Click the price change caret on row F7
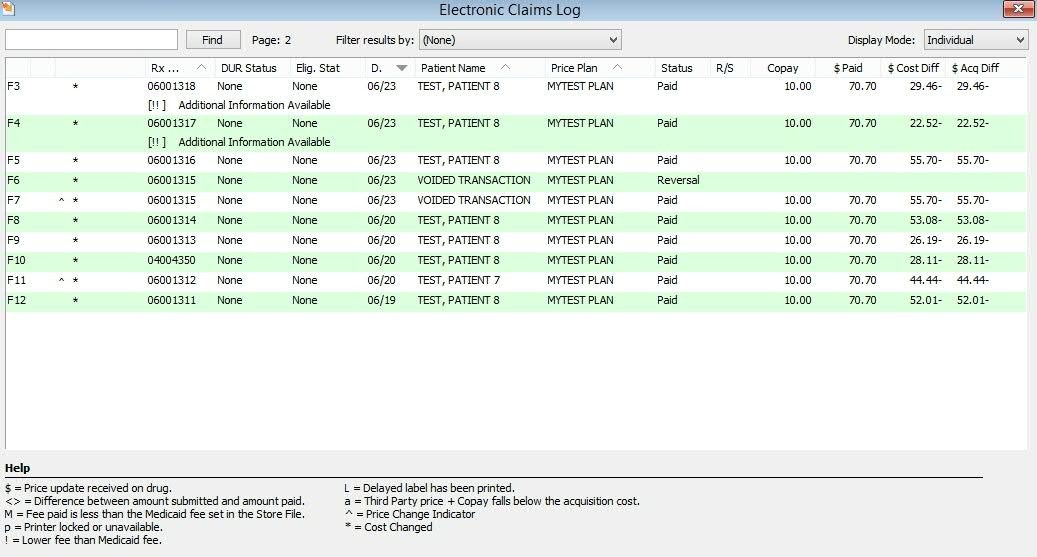1037x557 pixels. click(x=61, y=201)
